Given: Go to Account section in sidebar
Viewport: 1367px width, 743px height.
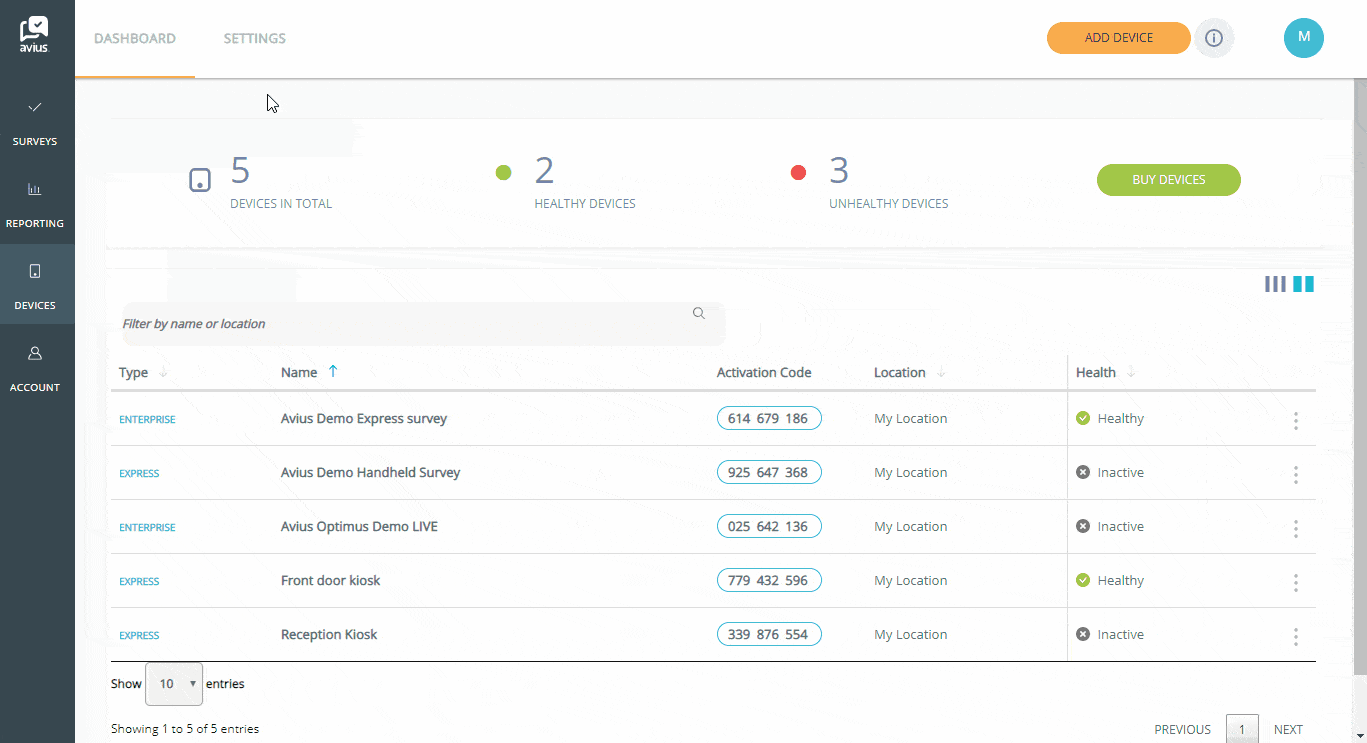Looking at the screenshot, I should pyautogui.click(x=35, y=368).
